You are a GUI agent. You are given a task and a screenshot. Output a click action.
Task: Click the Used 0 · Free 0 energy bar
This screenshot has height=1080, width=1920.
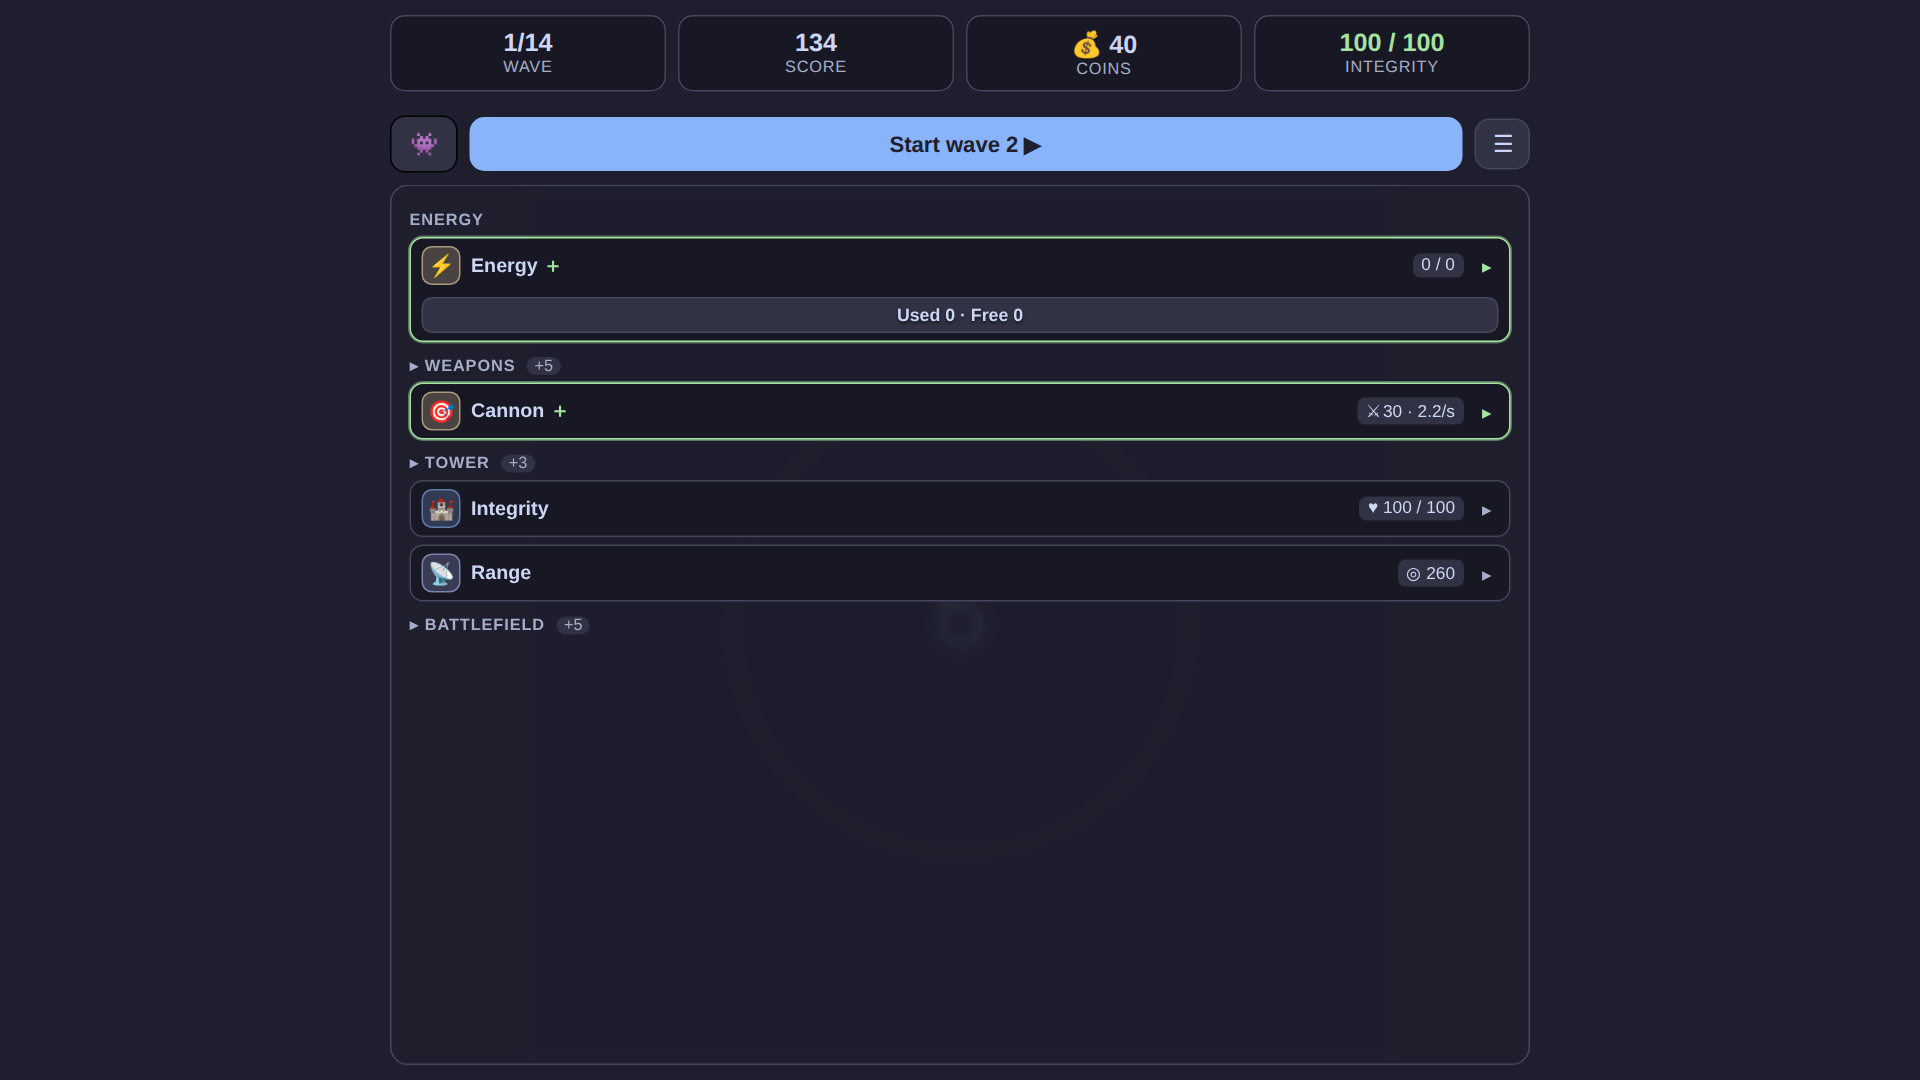pos(959,315)
